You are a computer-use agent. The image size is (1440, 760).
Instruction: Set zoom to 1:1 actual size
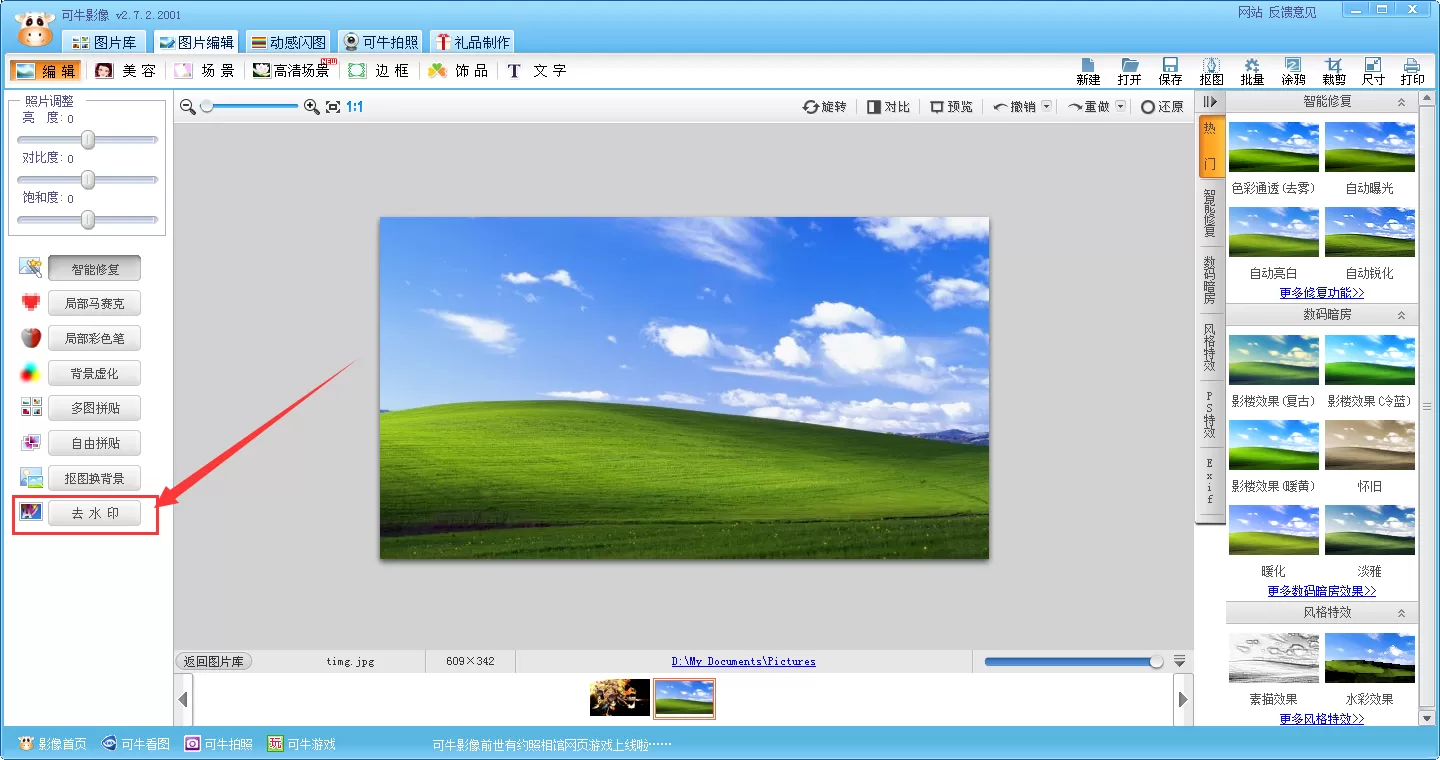tap(354, 106)
